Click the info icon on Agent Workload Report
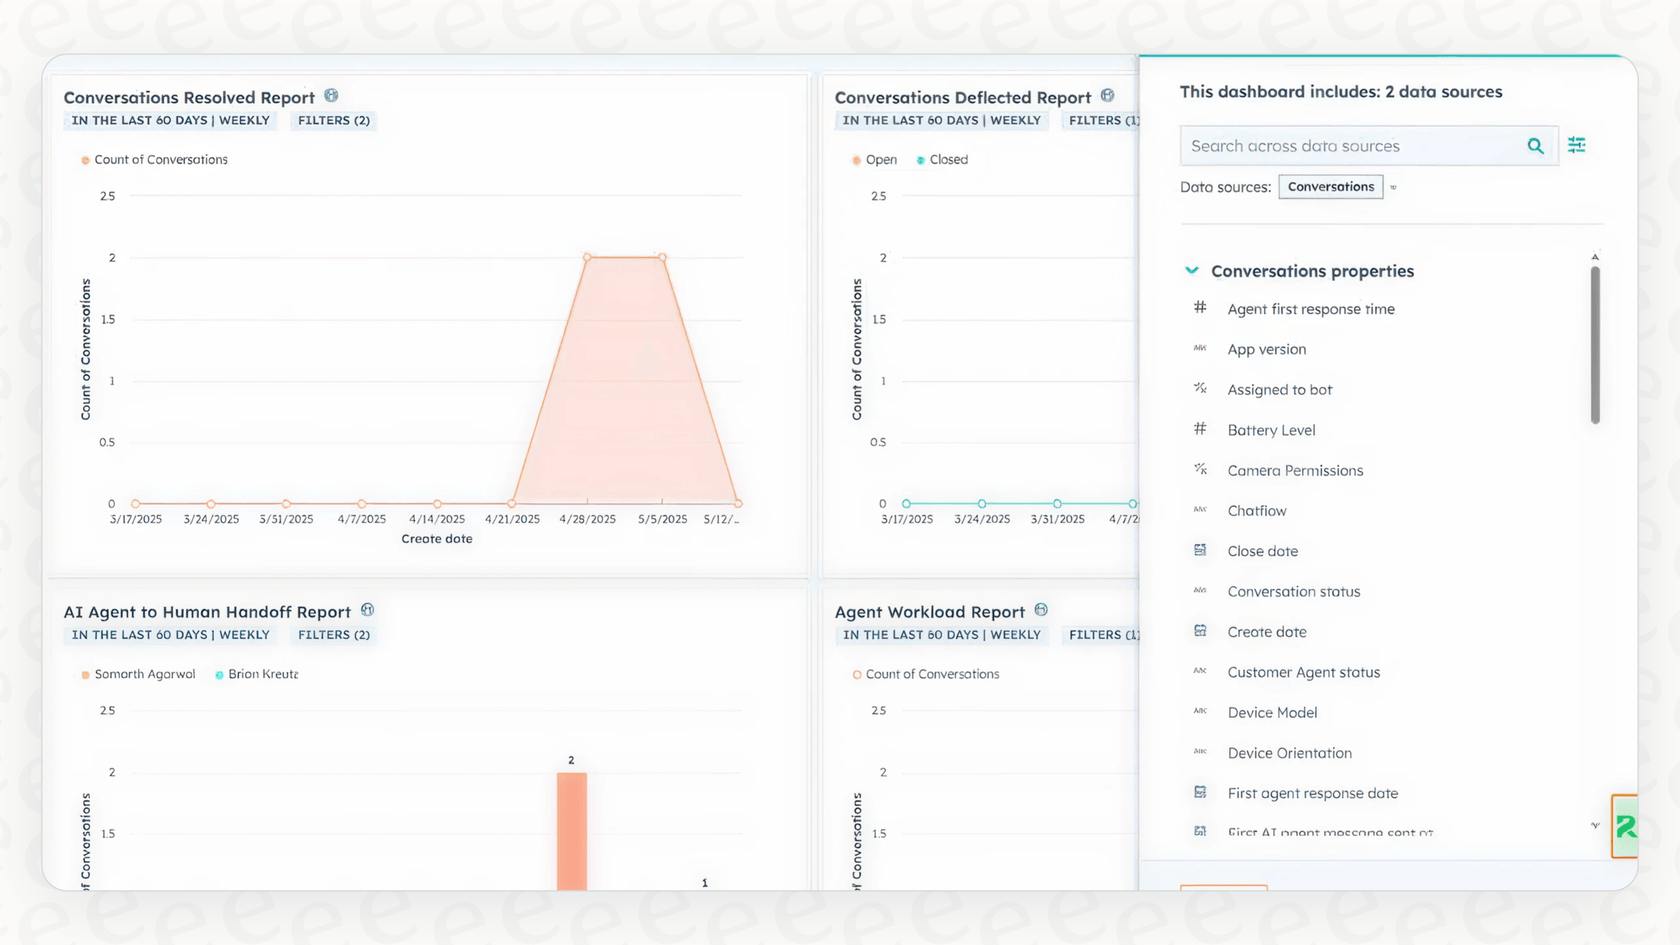 click(x=1041, y=610)
